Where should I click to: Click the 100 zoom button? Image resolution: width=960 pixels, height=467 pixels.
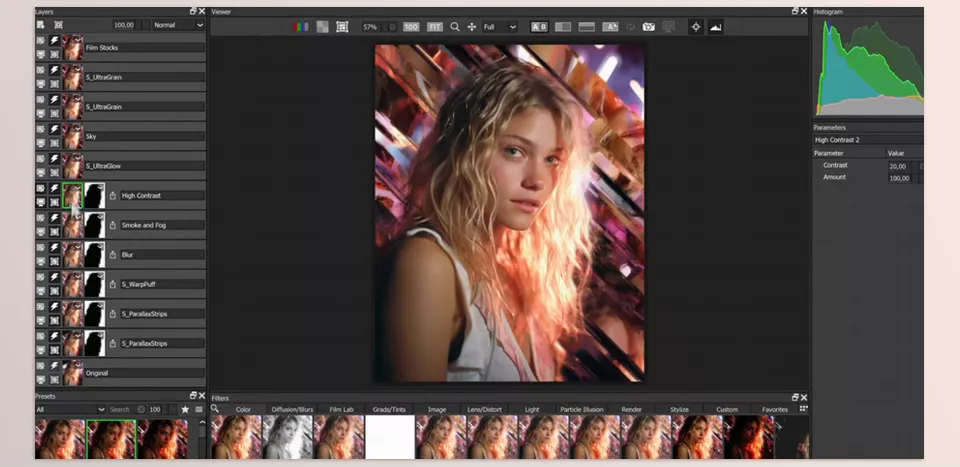pyautogui.click(x=411, y=27)
